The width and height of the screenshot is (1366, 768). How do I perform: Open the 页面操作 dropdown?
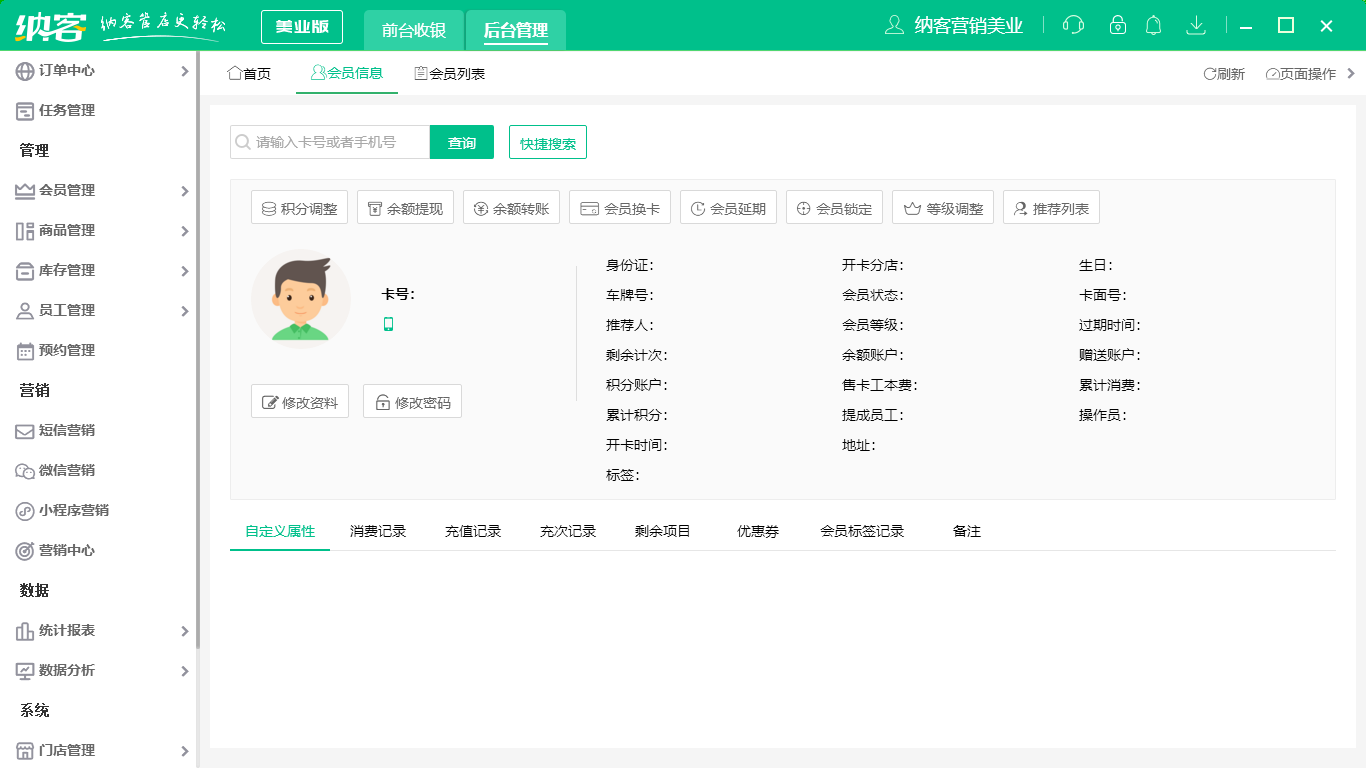point(1300,74)
